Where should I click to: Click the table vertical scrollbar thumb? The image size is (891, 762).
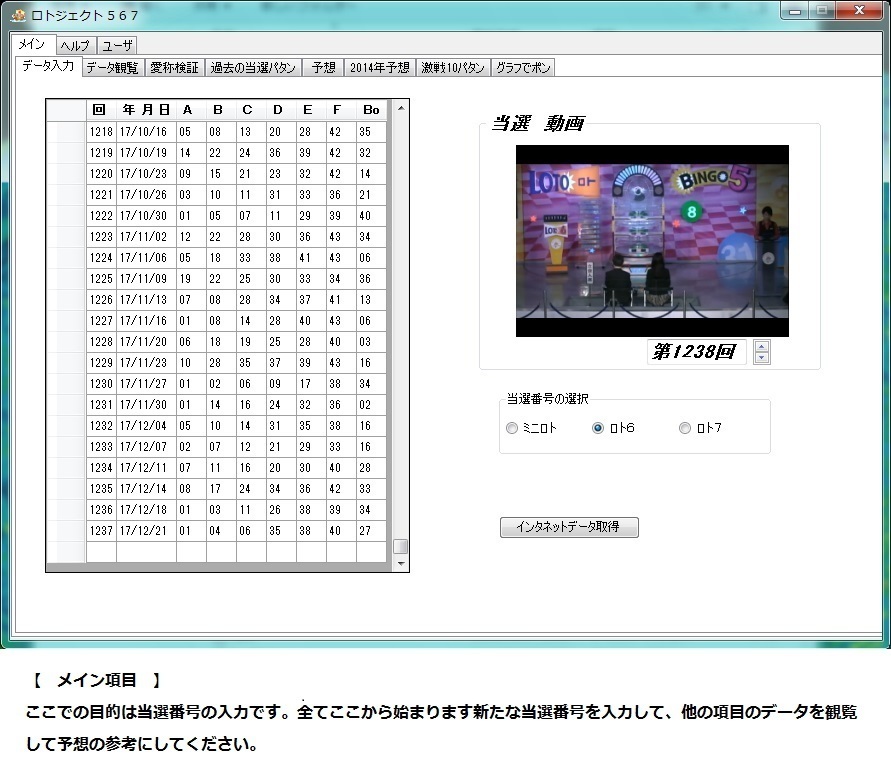pyautogui.click(x=401, y=546)
